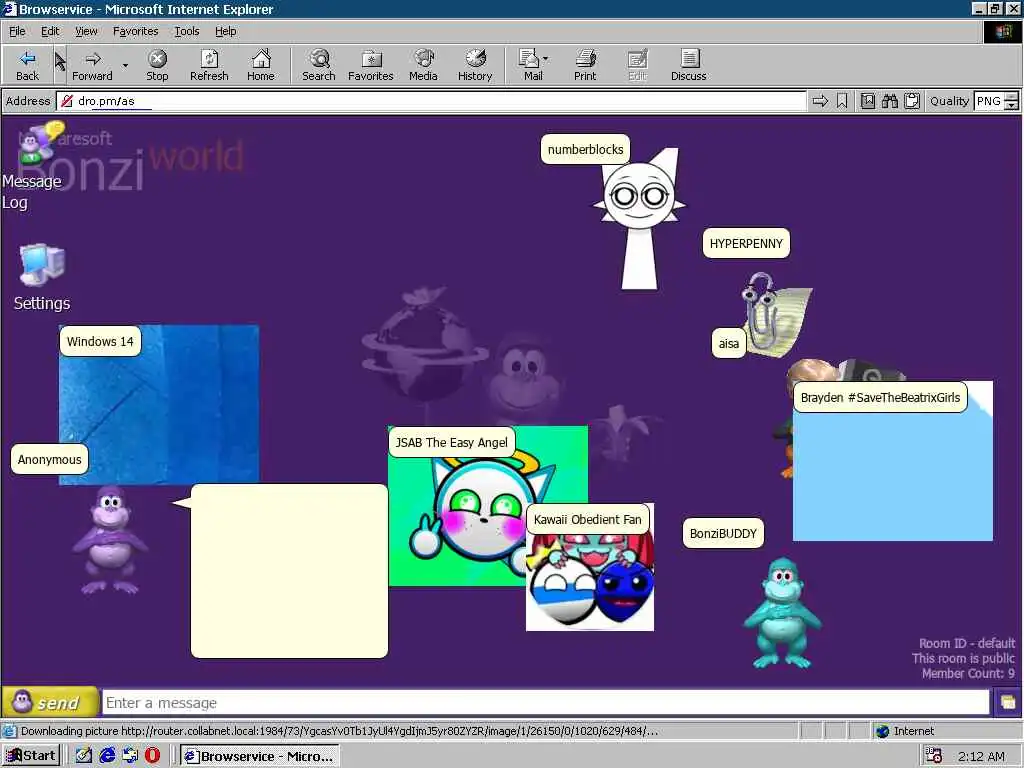
Task: Open the View menu
Action: [86, 31]
